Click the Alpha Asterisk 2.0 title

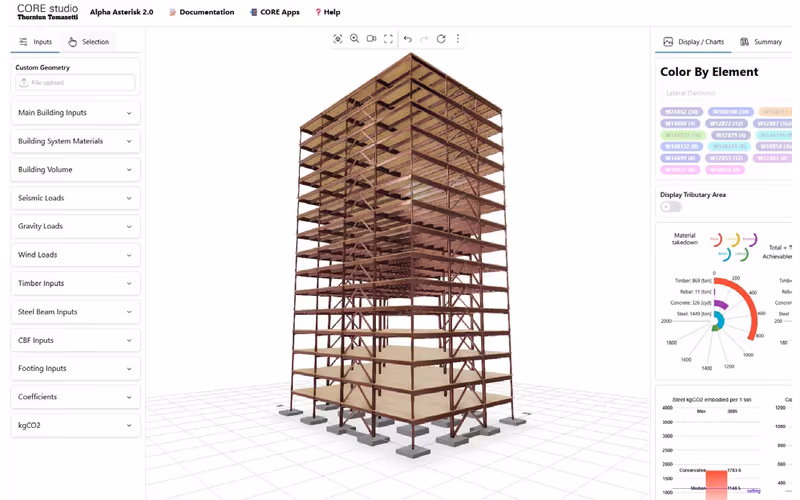[121, 12]
